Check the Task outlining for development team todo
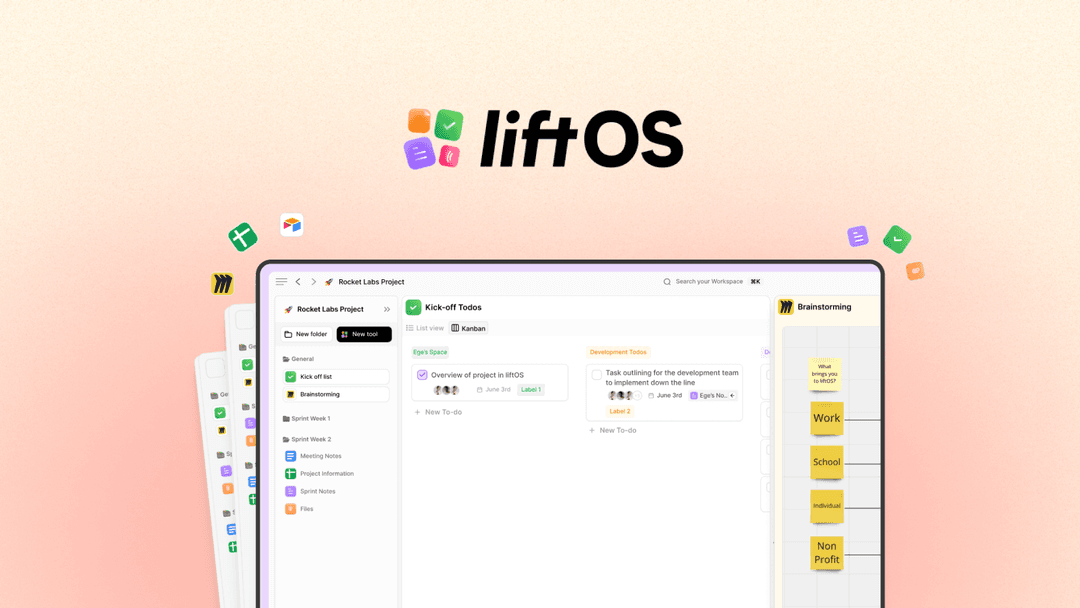 tap(597, 373)
